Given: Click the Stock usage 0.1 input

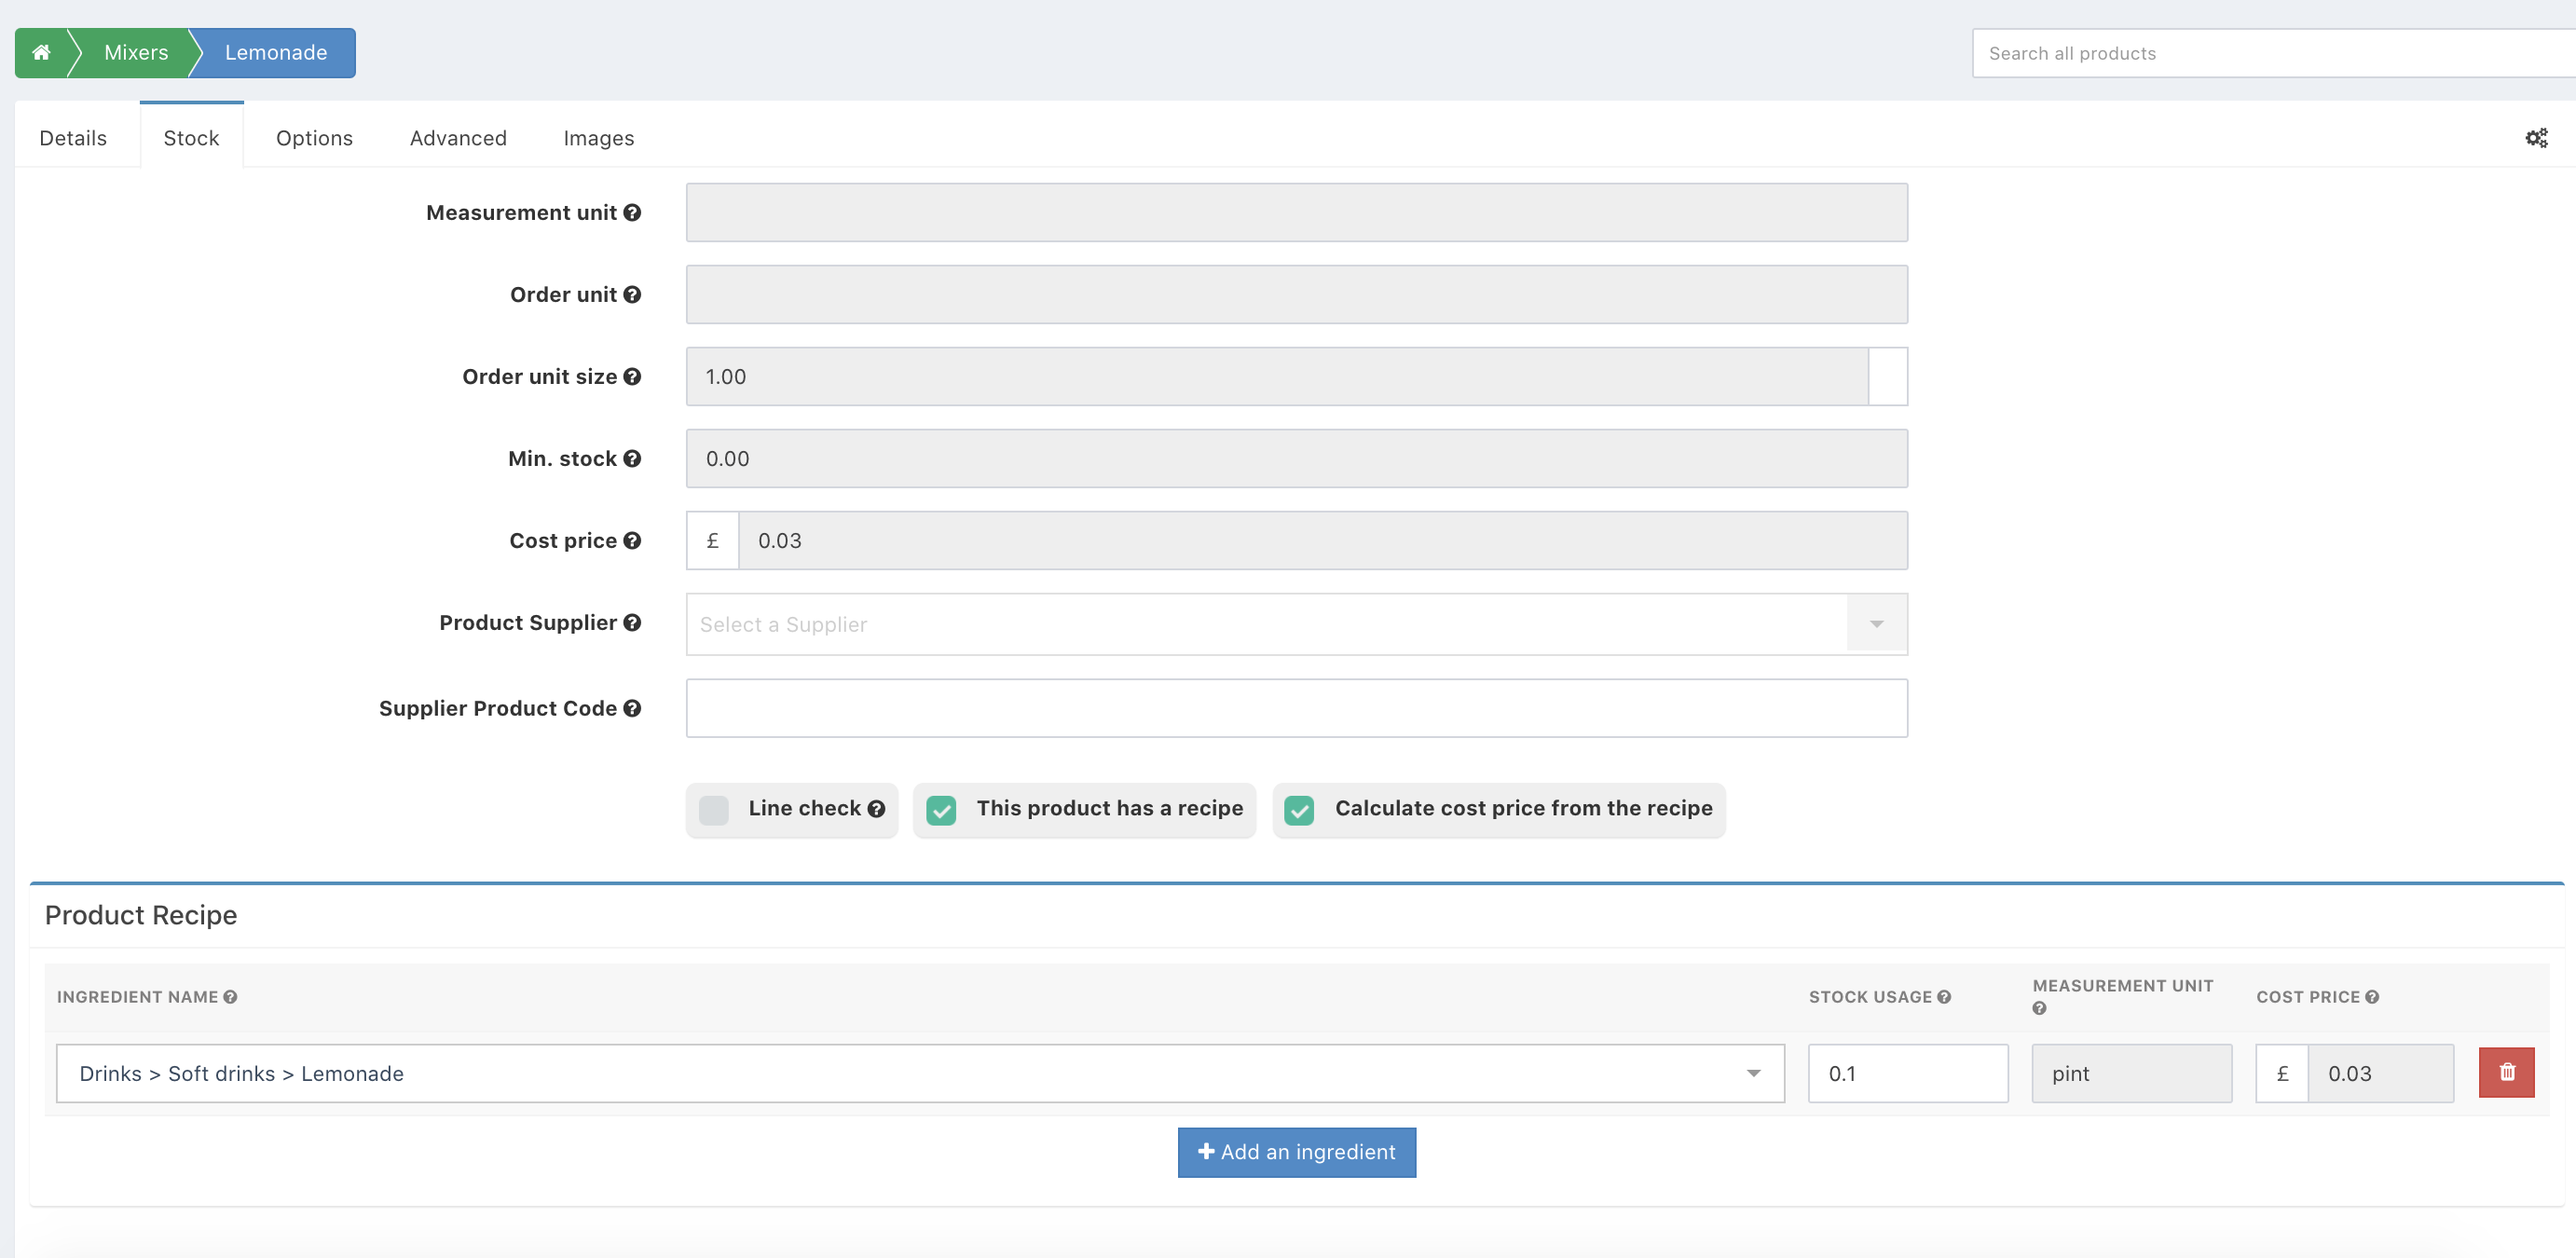Looking at the screenshot, I should coord(1907,1073).
